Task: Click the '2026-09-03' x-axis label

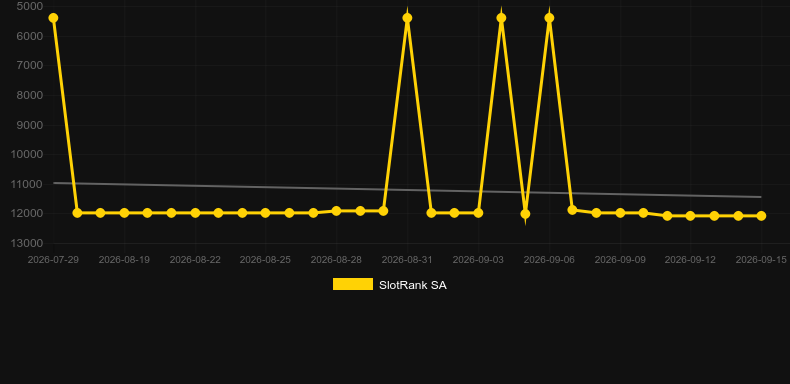Action: click(478, 260)
